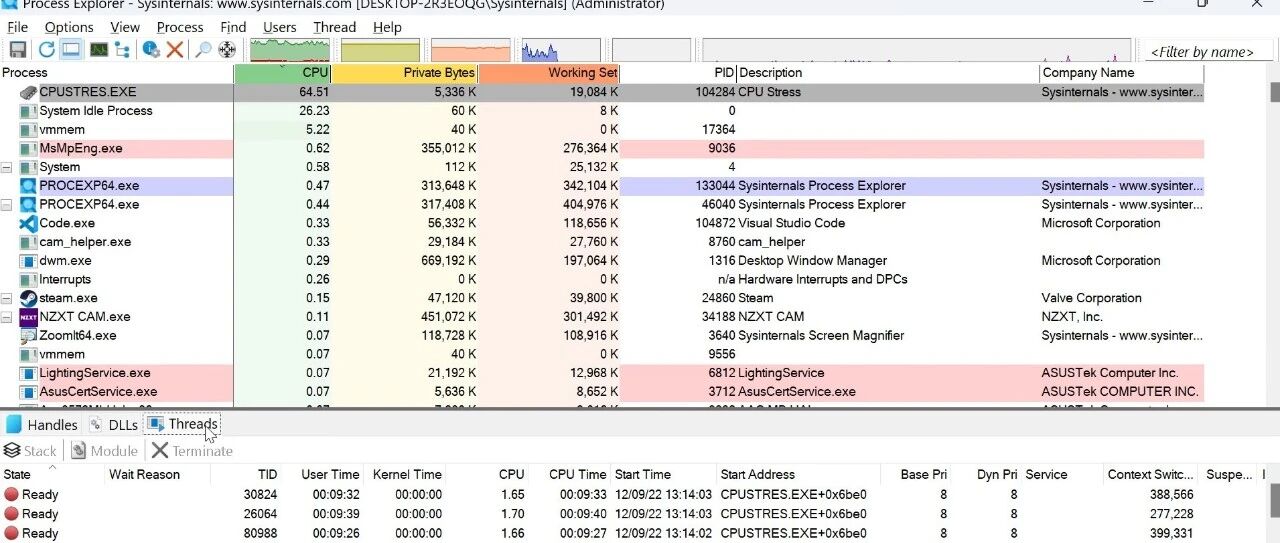The width and height of the screenshot is (1280, 543).
Task: Click the process Properties gear icon
Action: point(151,49)
